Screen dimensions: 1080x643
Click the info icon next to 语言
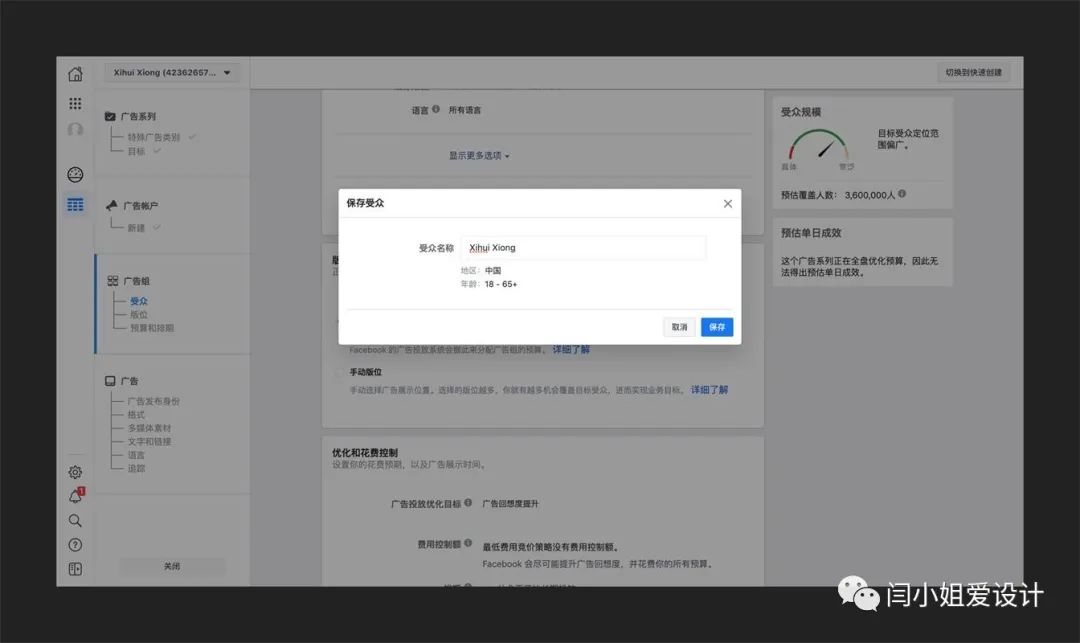point(436,109)
